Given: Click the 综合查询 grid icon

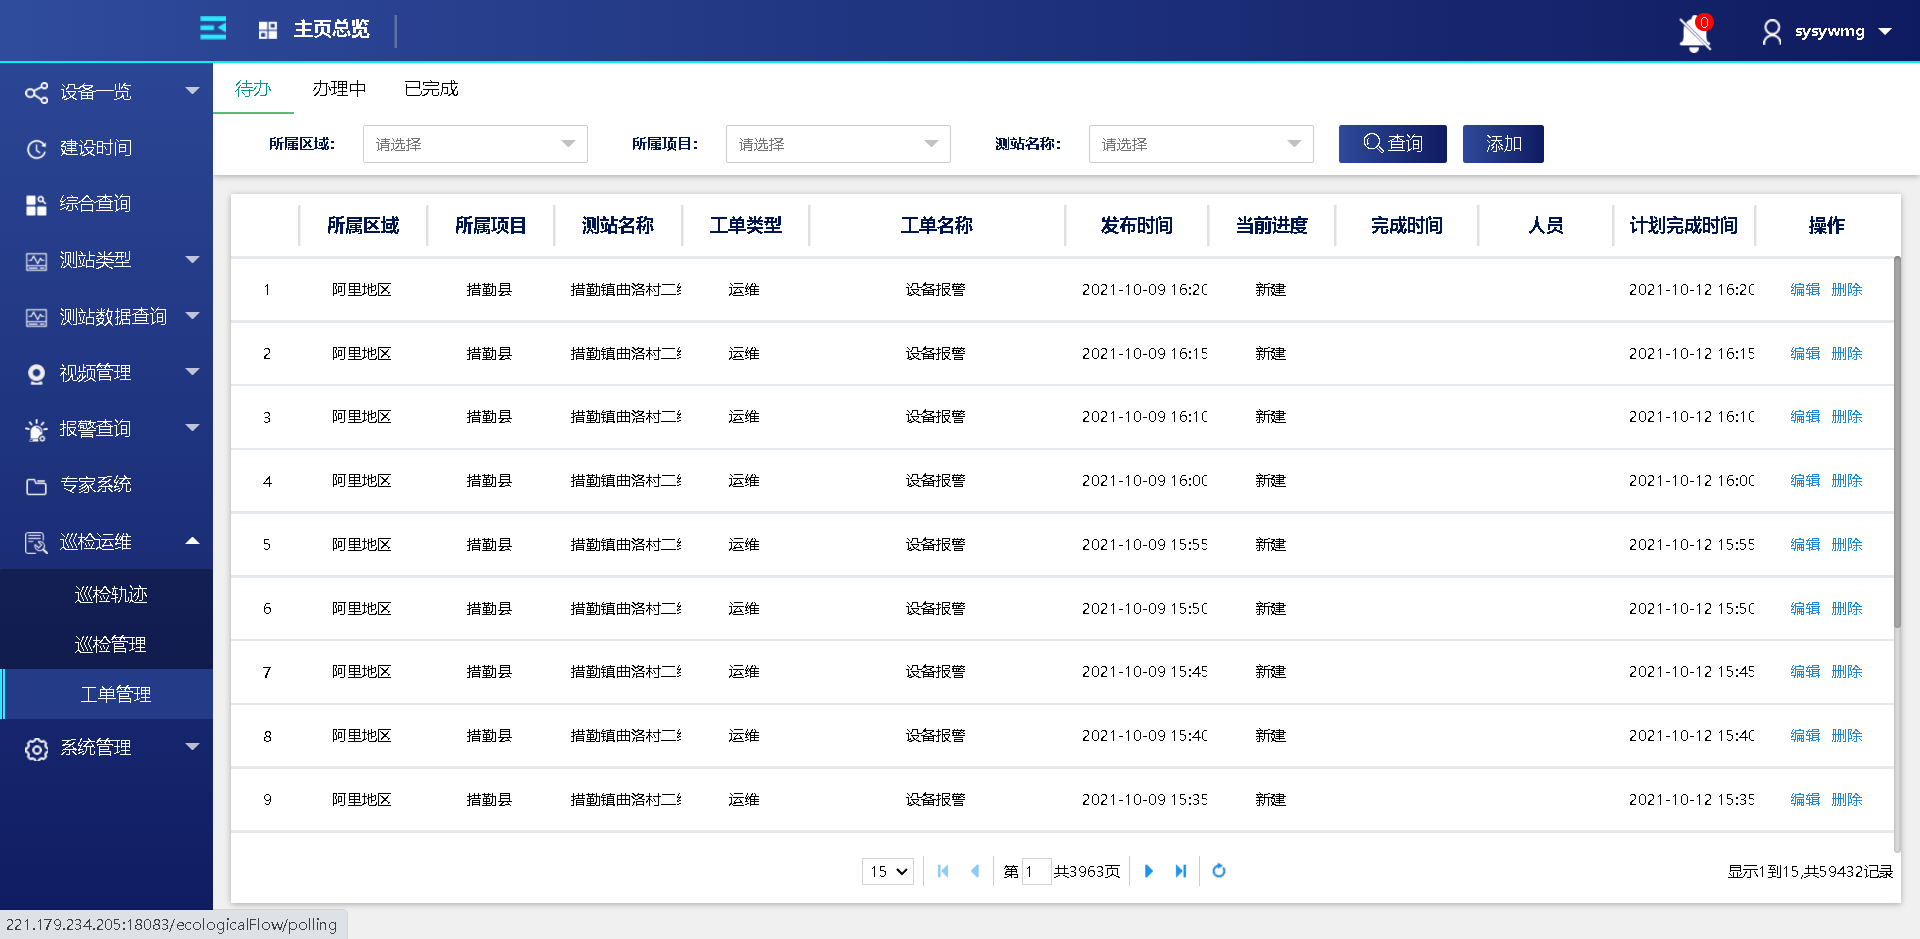Looking at the screenshot, I should [36, 205].
